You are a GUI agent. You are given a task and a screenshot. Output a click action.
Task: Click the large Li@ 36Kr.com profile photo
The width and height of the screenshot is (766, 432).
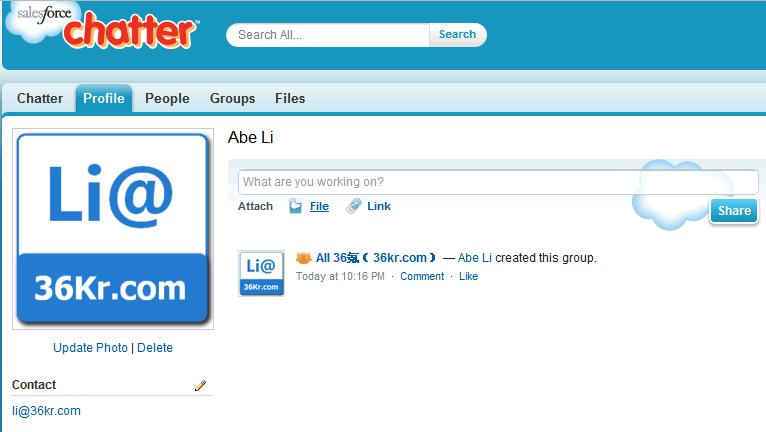pyautogui.click(x=113, y=229)
